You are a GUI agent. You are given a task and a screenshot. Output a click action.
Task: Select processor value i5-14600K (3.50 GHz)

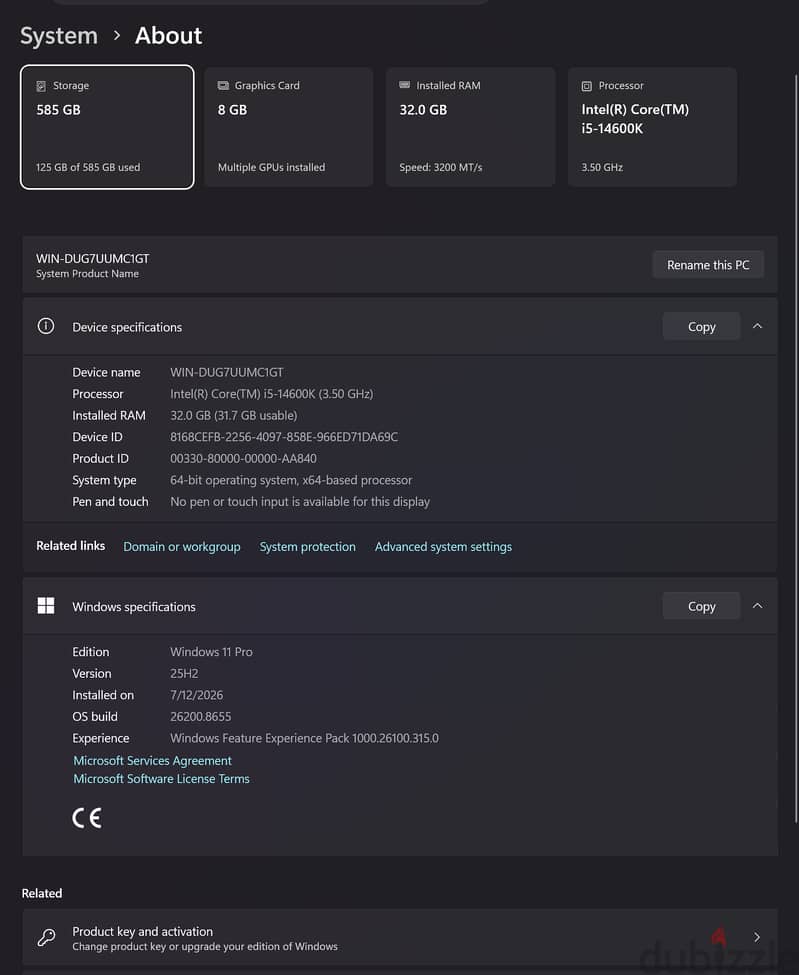[x=272, y=394]
